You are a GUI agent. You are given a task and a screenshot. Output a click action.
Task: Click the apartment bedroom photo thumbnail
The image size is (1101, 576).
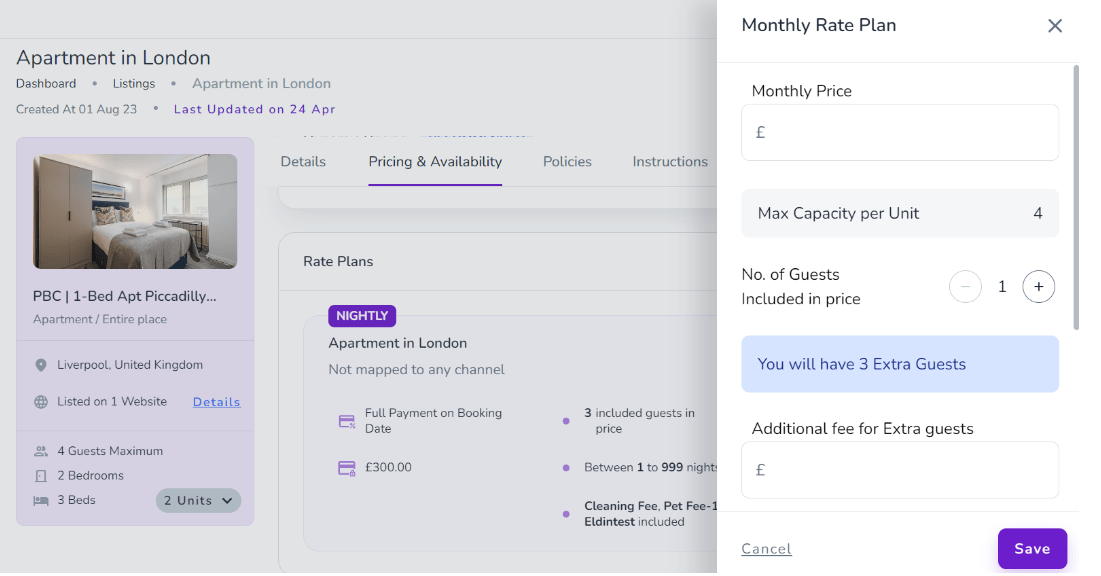(134, 210)
